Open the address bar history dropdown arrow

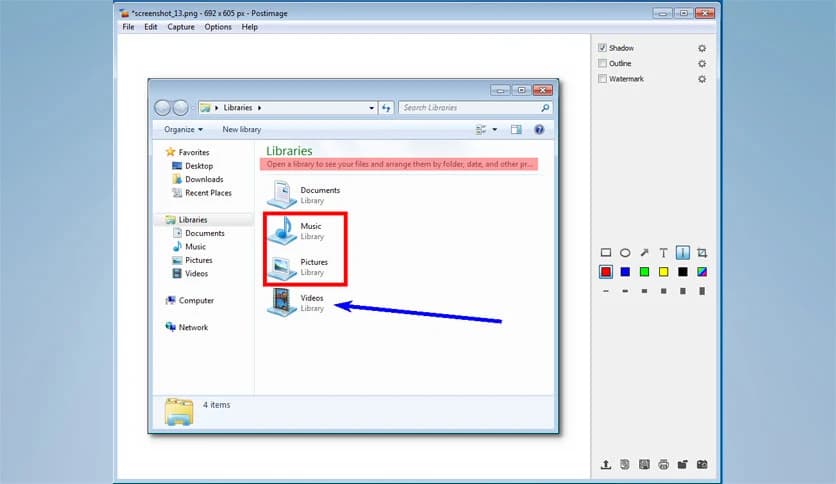[371, 108]
